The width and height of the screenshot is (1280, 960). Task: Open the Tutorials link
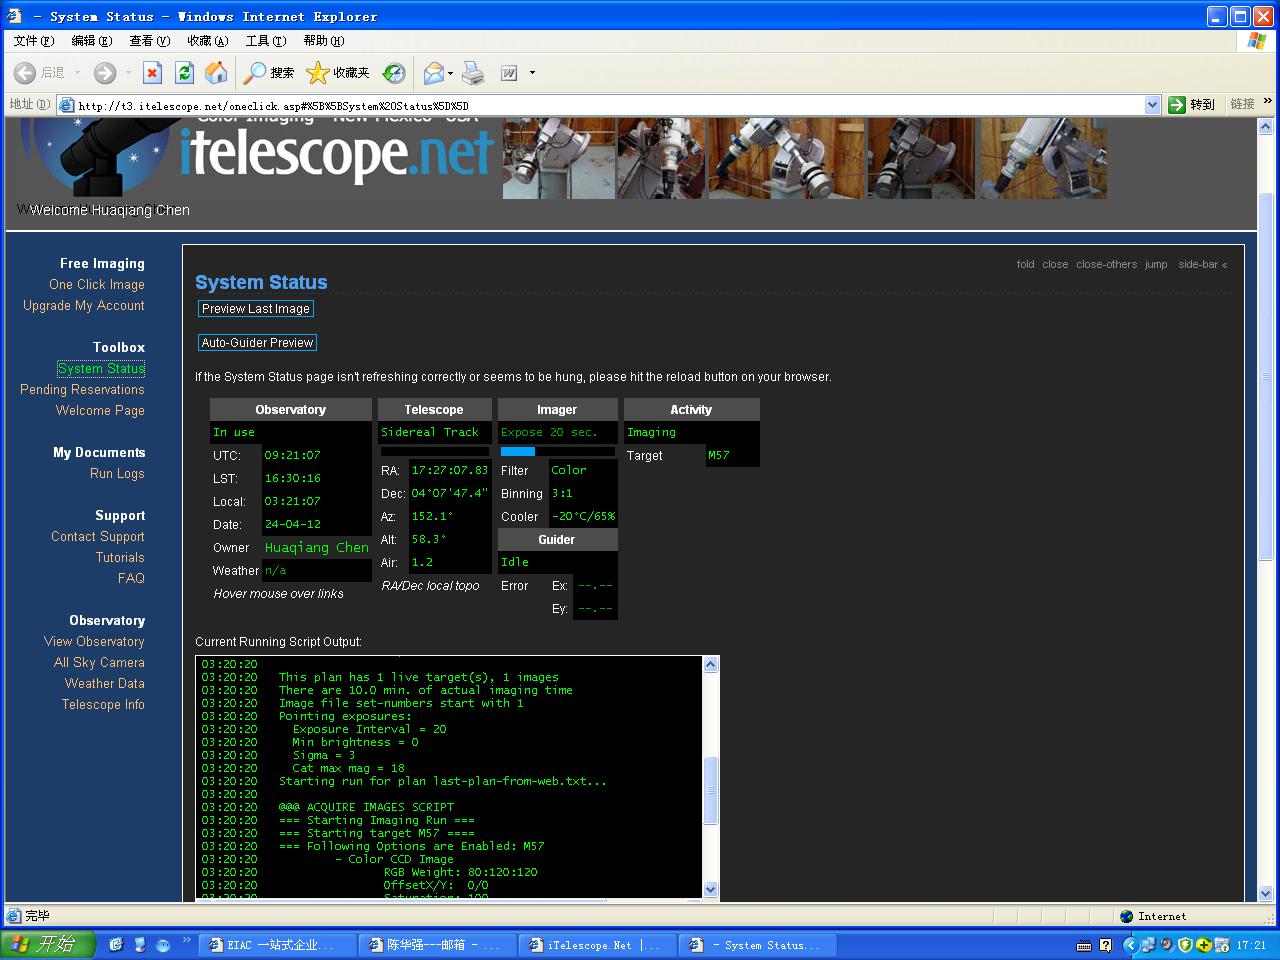(x=120, y=558)
